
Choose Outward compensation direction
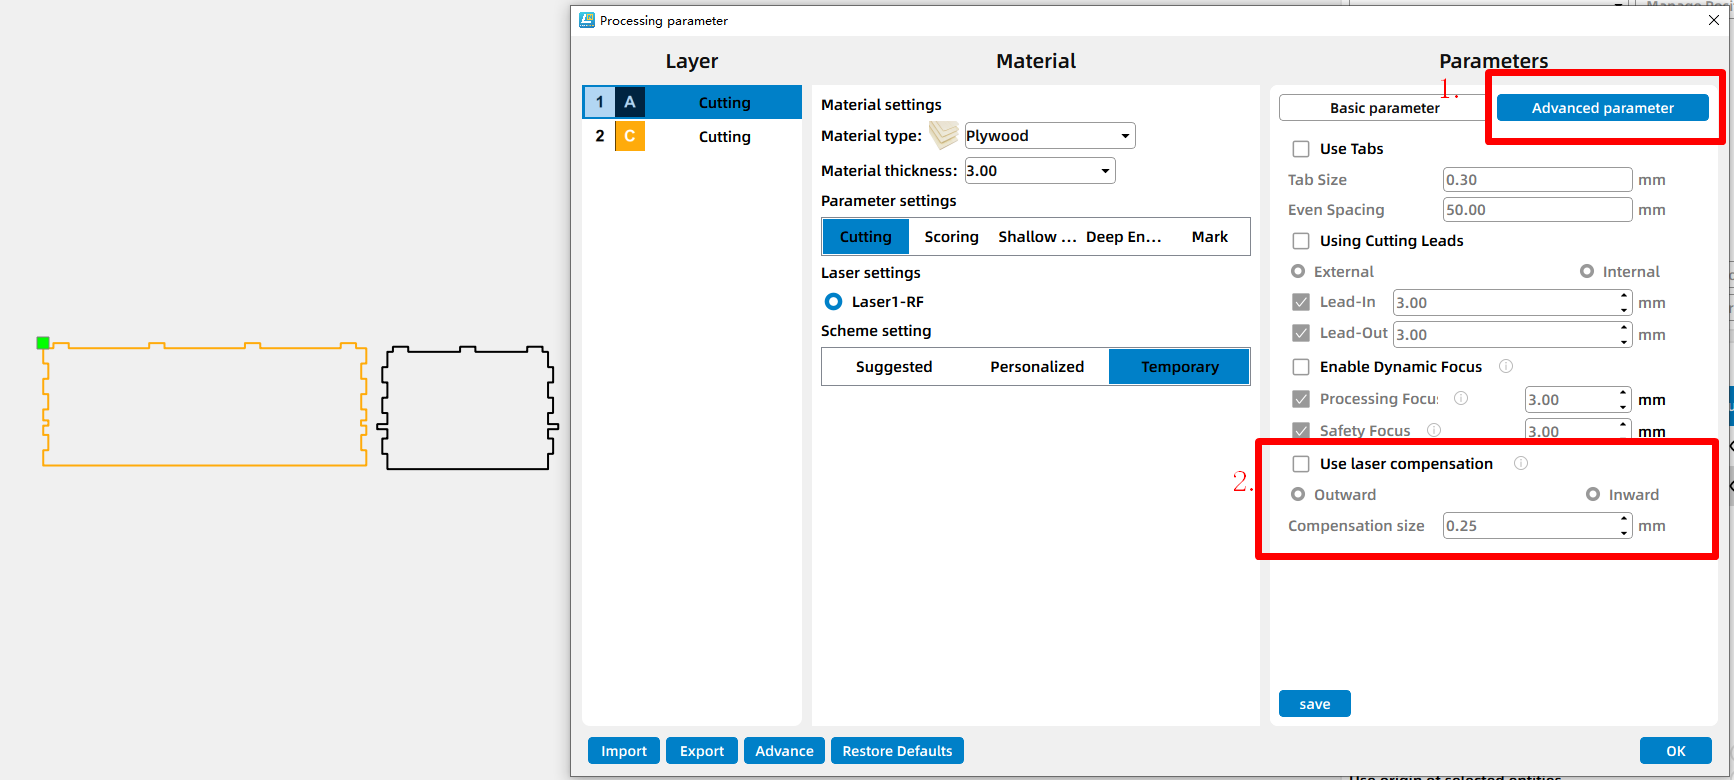(1298, 494)
